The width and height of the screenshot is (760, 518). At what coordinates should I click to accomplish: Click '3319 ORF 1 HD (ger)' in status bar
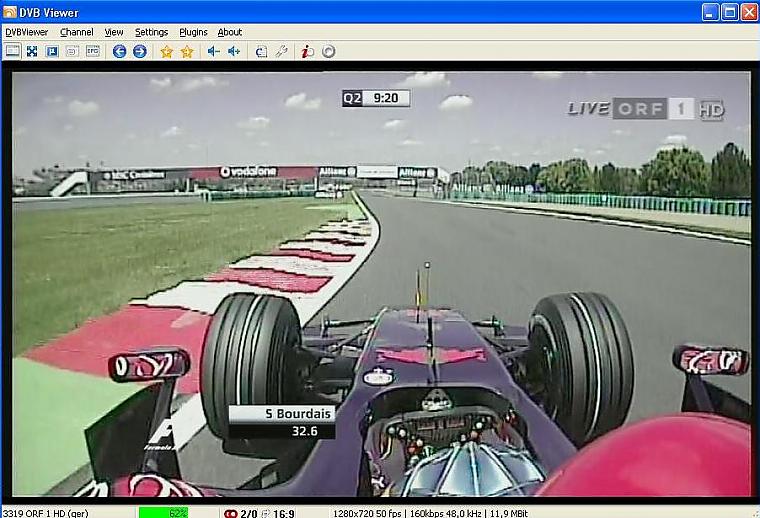point(46,513)
